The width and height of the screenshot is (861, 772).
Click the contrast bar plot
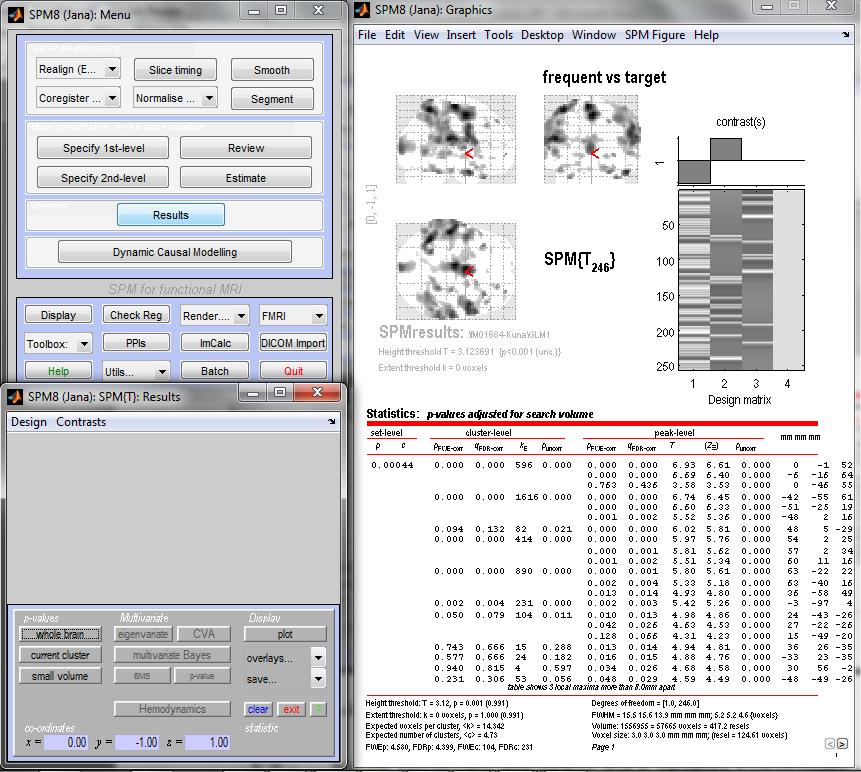click(x=741, y=160)
